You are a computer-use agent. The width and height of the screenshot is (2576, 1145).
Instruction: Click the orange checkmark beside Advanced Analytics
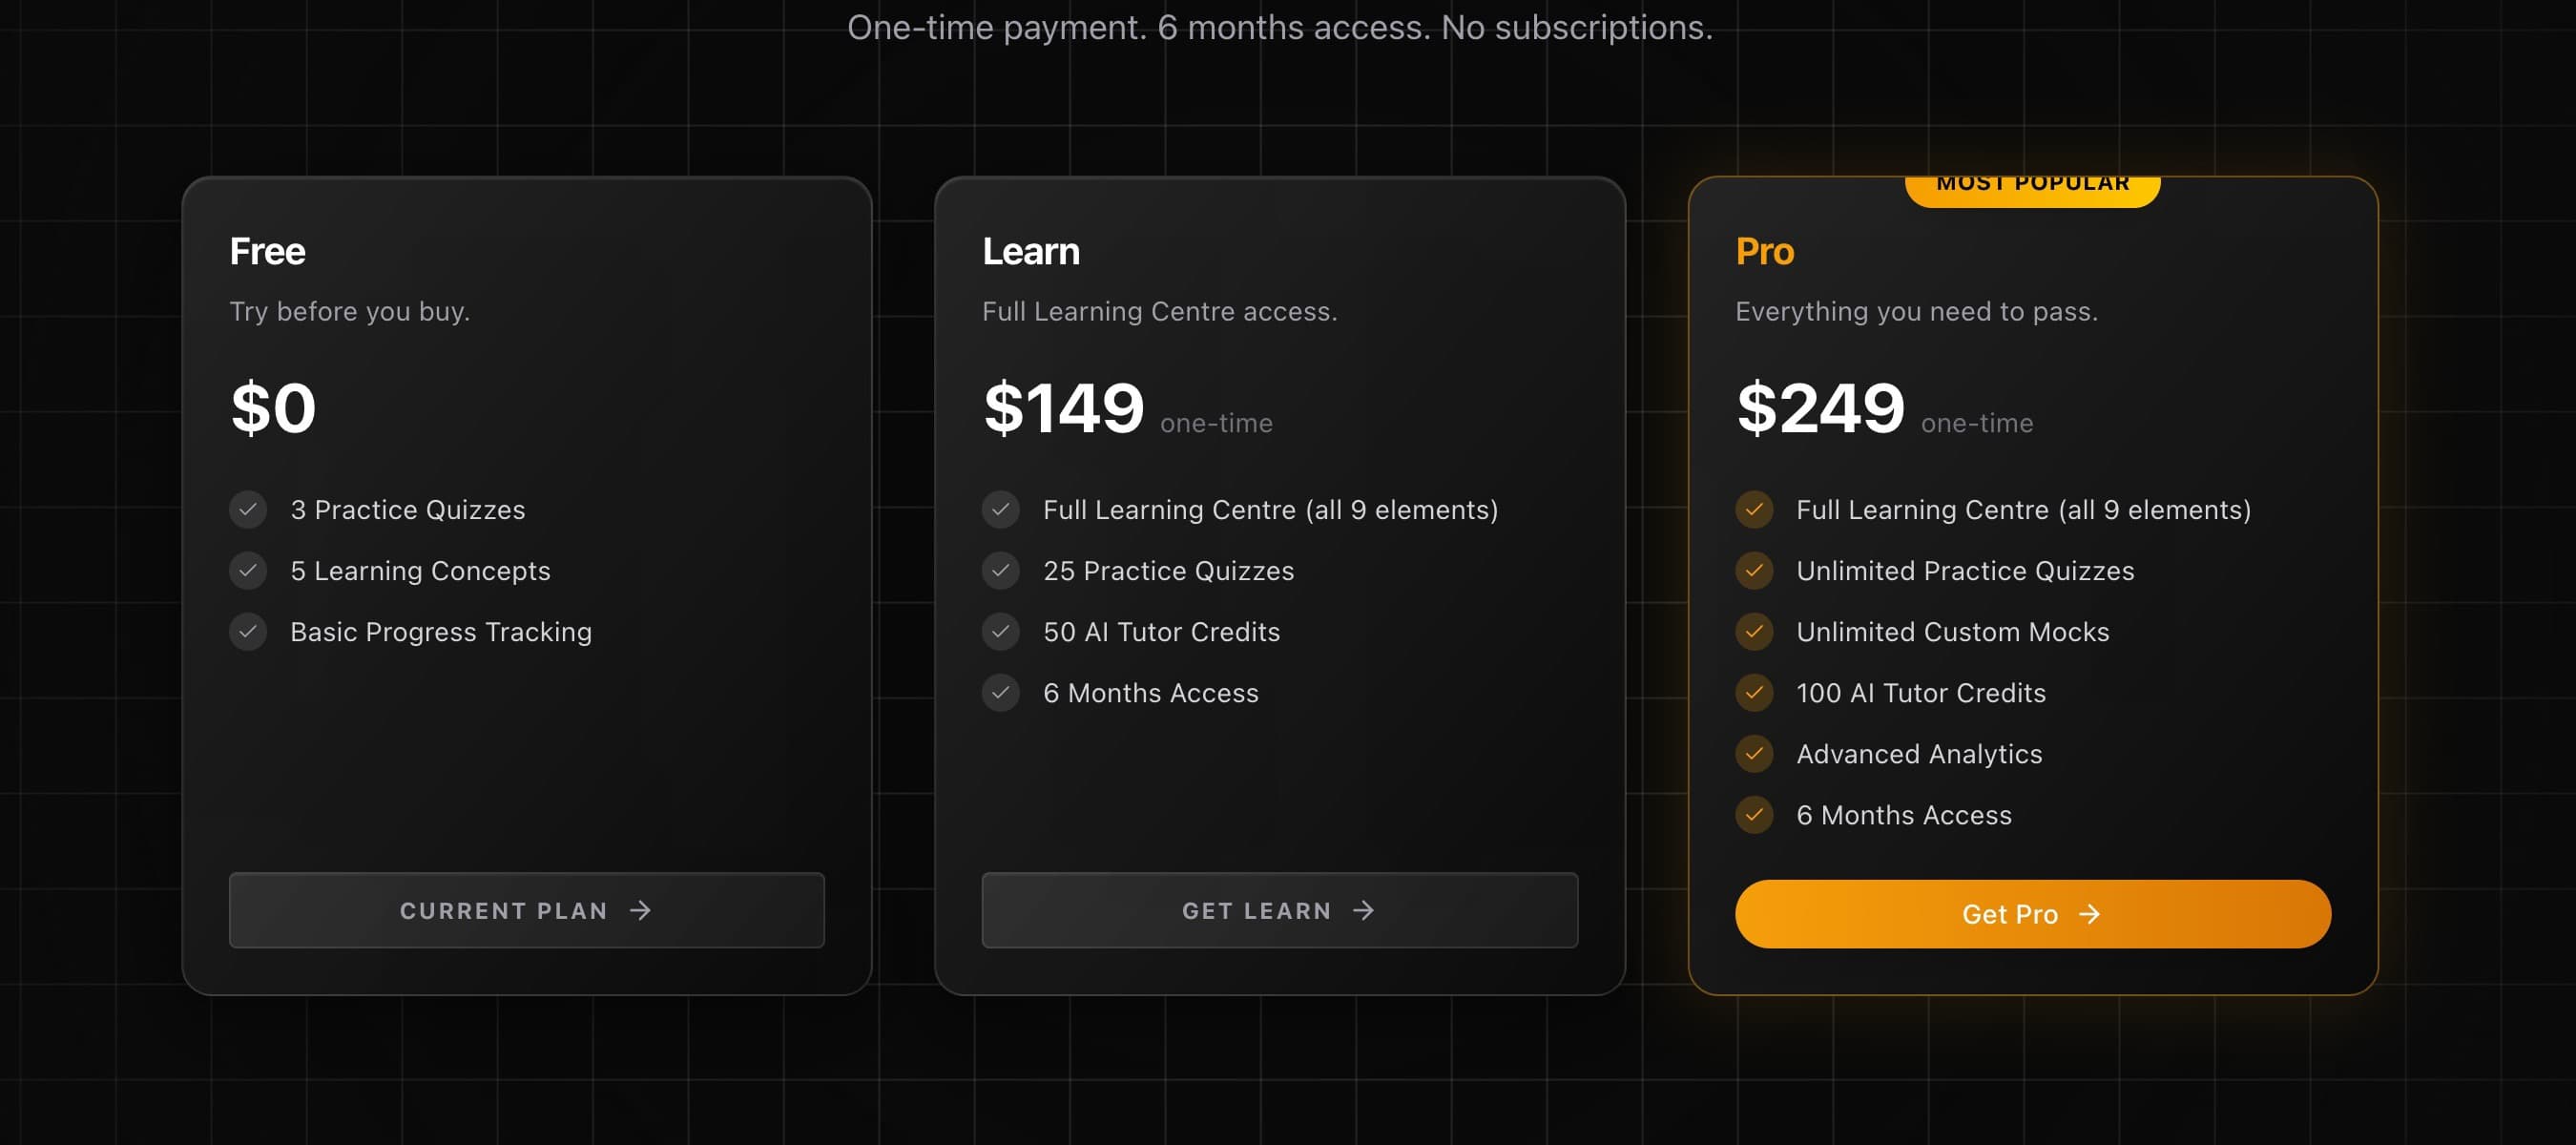(1754, 754)
